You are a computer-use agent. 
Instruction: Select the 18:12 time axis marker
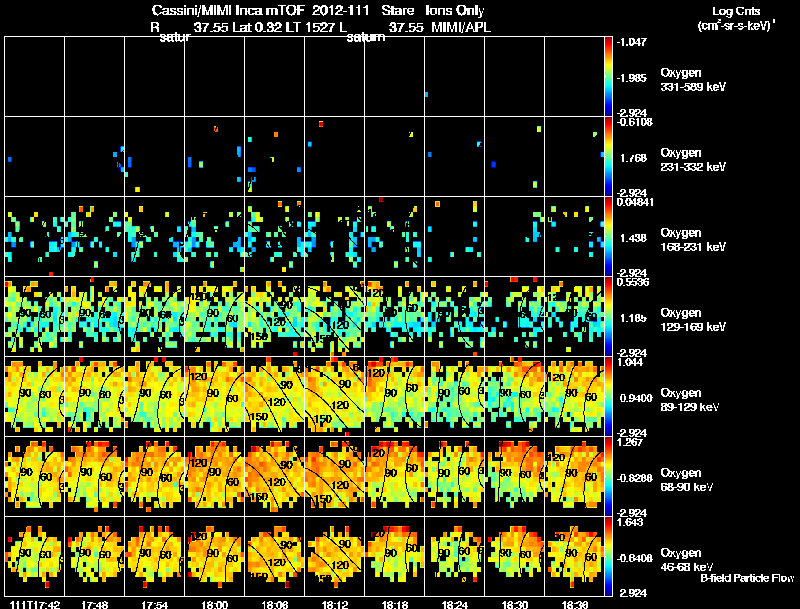click(335, 605)
